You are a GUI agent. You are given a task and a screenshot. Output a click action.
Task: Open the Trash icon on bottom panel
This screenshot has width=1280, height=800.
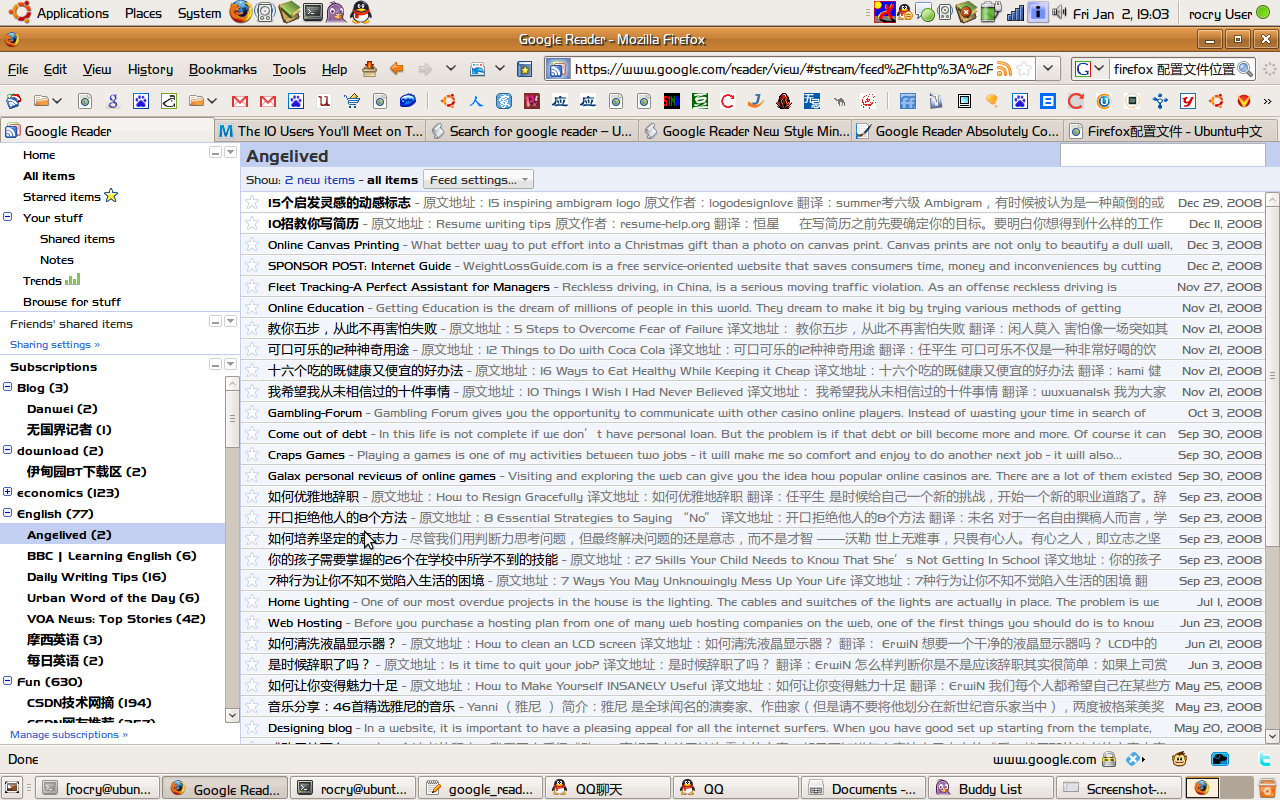point(1267,788)
